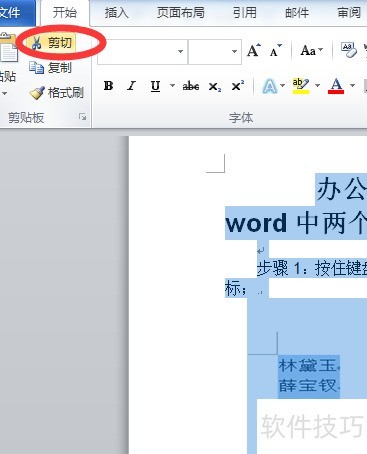
Task: Click the Shrink Font button
Action: tap(275, 51)
